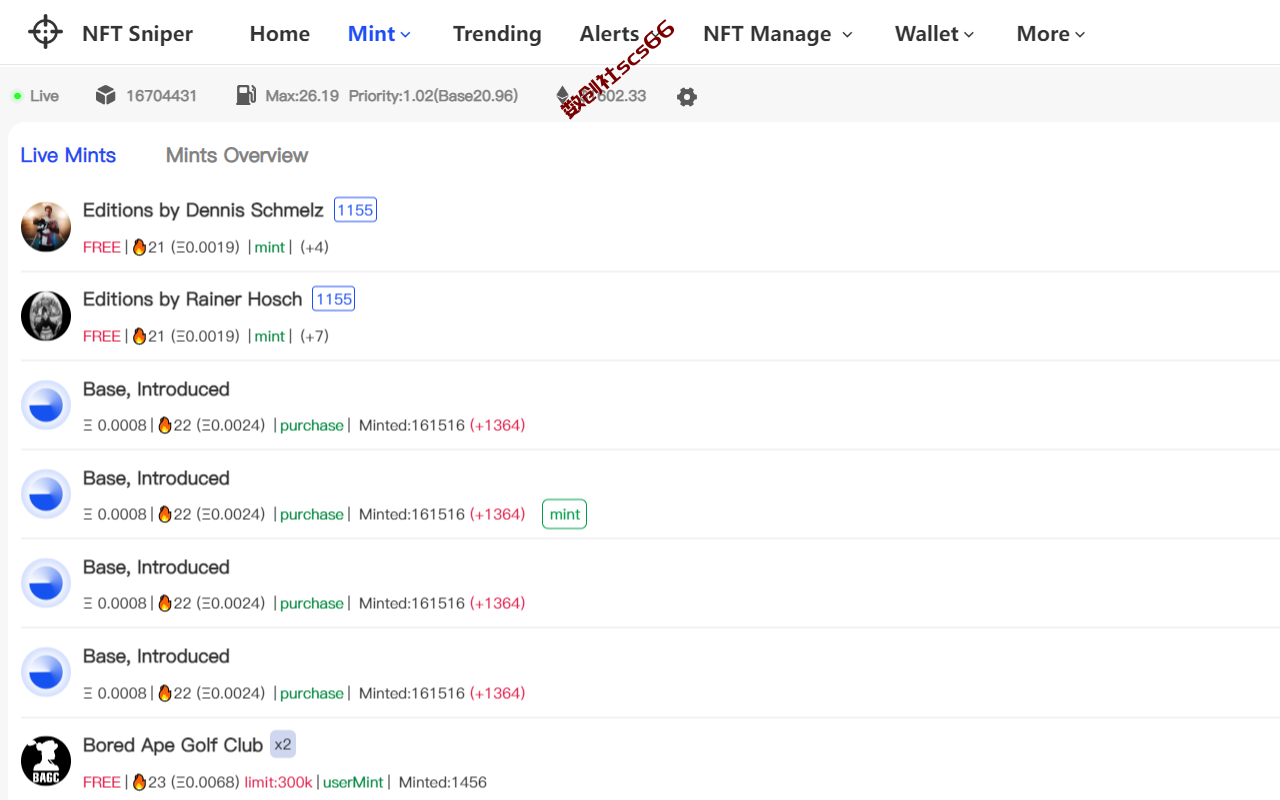Click fire icon in Dennis Schmelz row

coord(139,247)
